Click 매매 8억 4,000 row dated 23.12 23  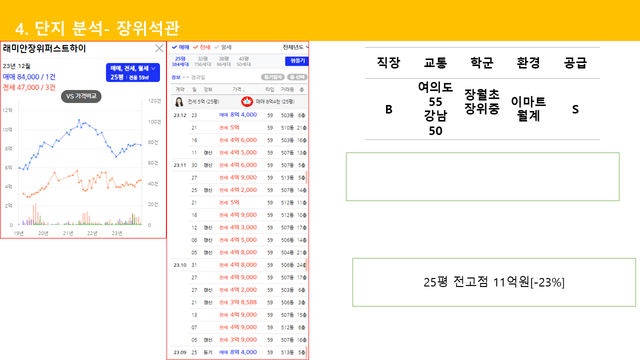[239, 115]
